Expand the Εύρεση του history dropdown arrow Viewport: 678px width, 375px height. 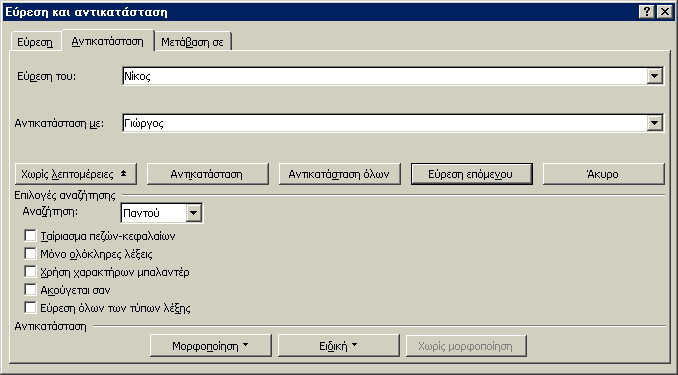[655, 77]
